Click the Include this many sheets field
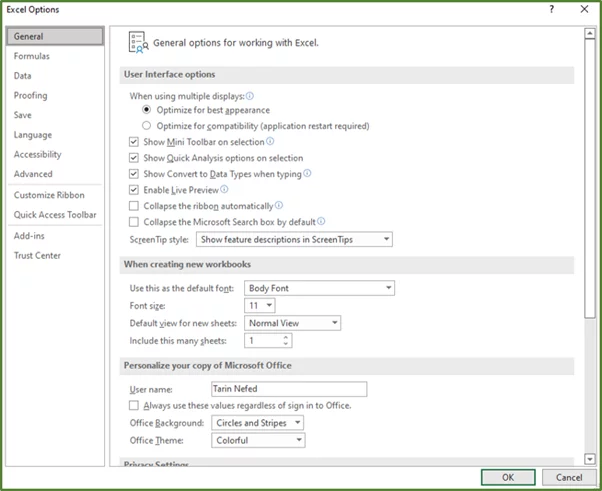The image size is (602, 491). coord(268,341)
